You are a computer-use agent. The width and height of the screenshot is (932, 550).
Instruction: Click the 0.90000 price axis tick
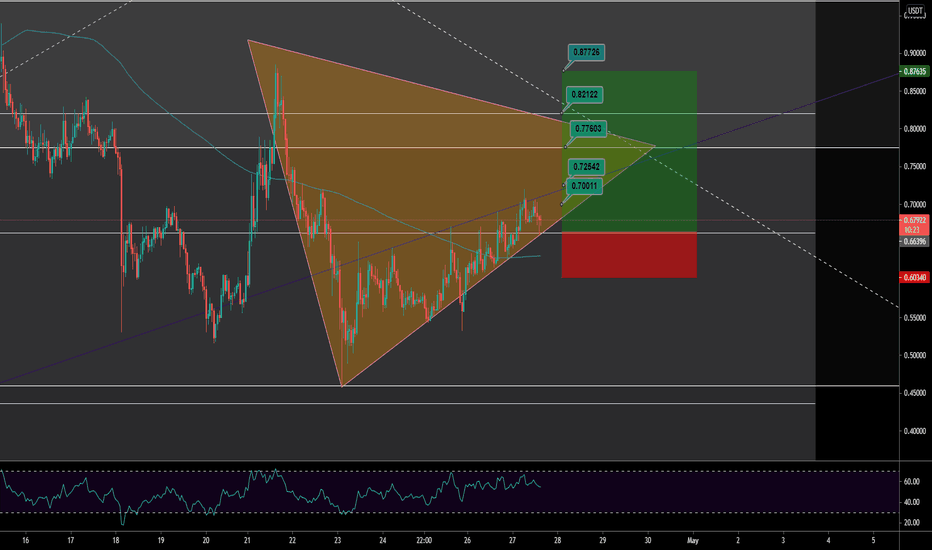coord(915,53)
